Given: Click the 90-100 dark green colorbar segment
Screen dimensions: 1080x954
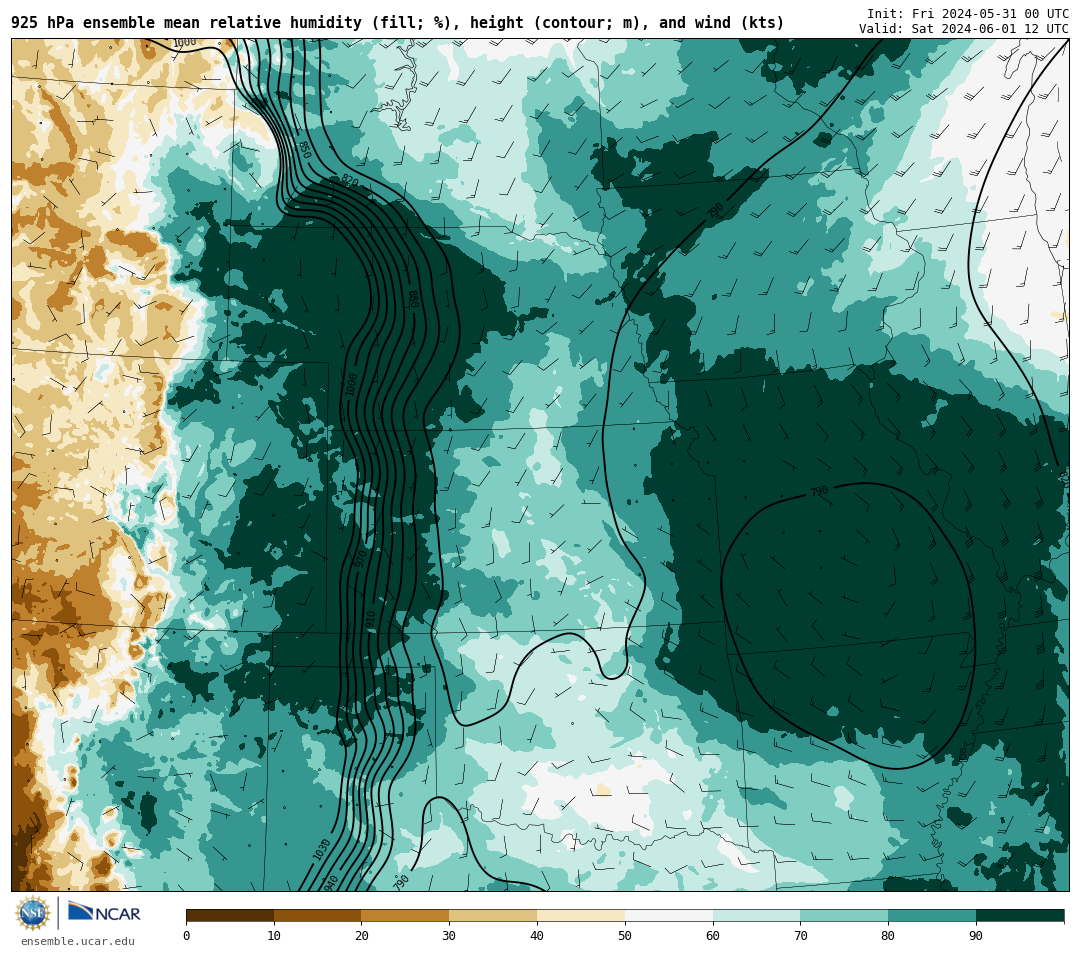Looking at the screenshot, I should [x=1020, y=915].
